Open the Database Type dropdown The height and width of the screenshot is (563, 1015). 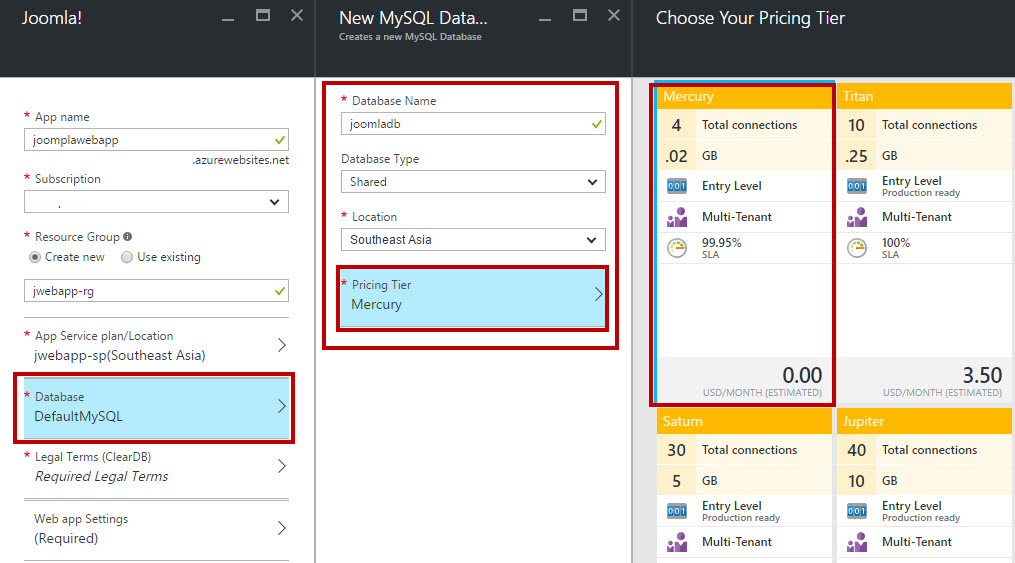[x=473, y=182]
